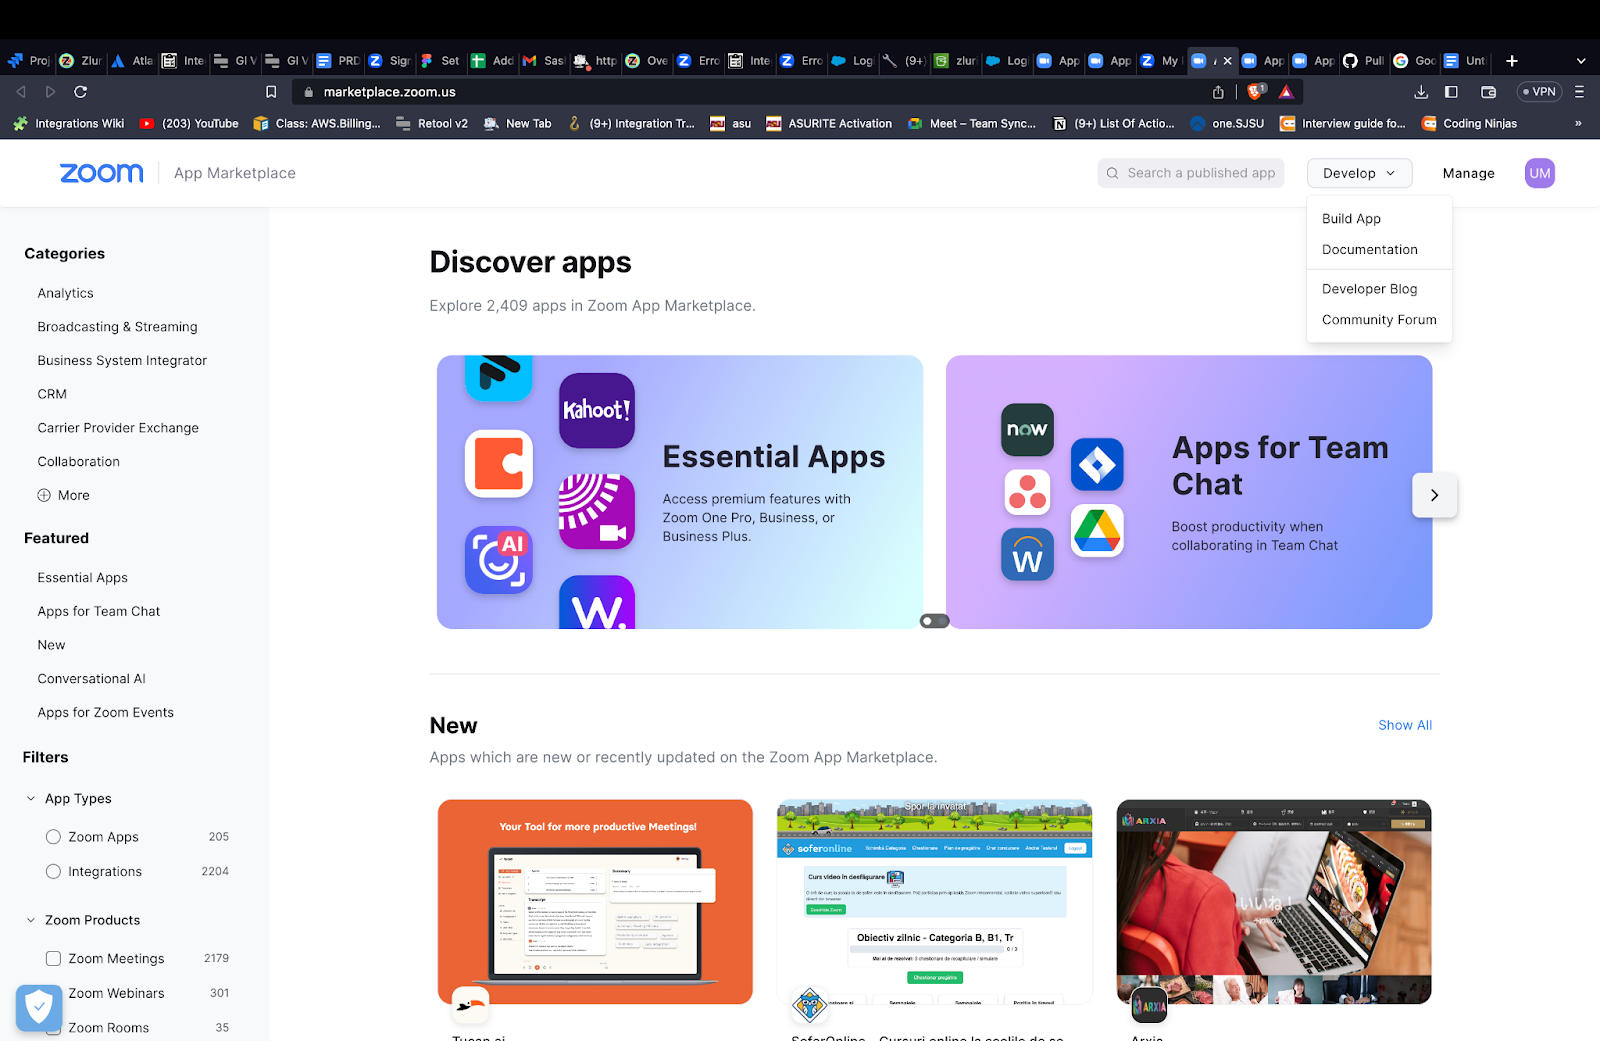The width and height of the screenshot is (1600, 1041).
Task: Click the Brave shields icon
Action: pos(1256,91)
